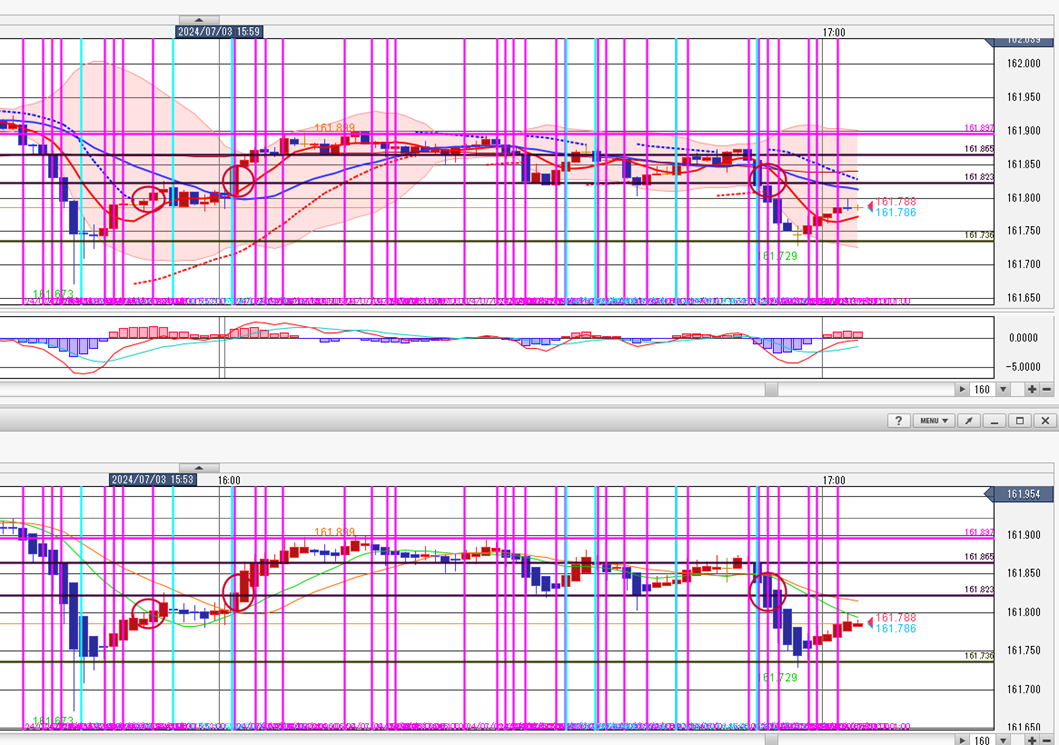Click the 2024/07/03 15:59 time label

[x=219, y=32]
